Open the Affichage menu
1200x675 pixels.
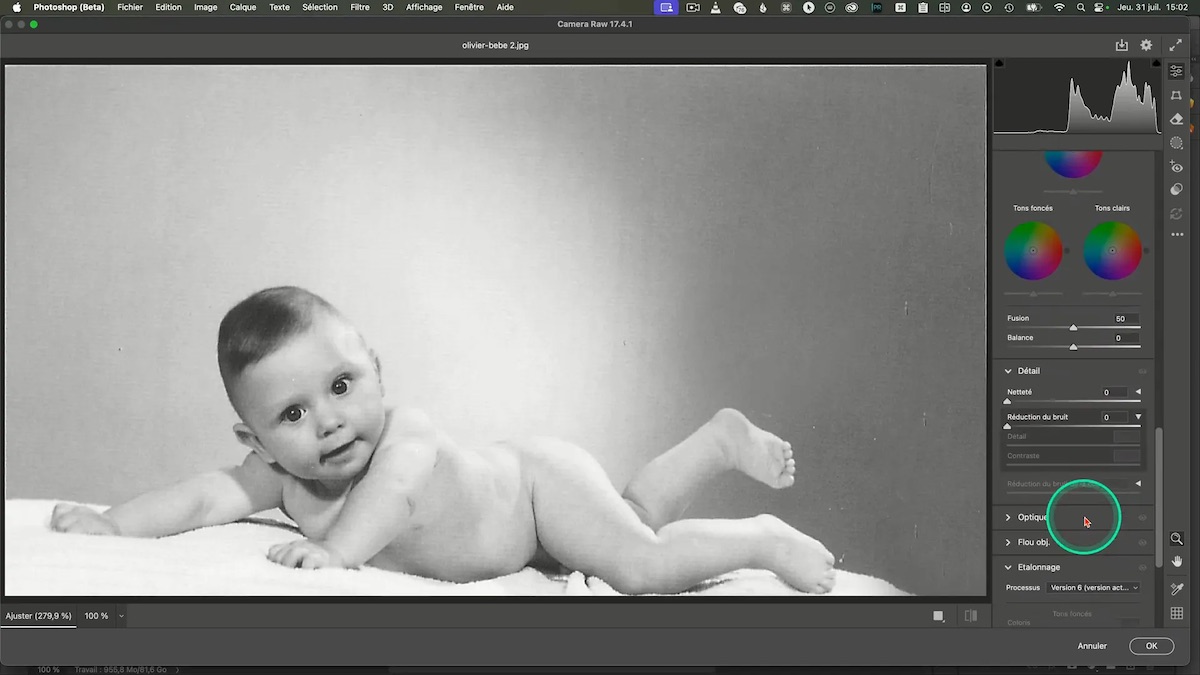click(x=424, y=7)
